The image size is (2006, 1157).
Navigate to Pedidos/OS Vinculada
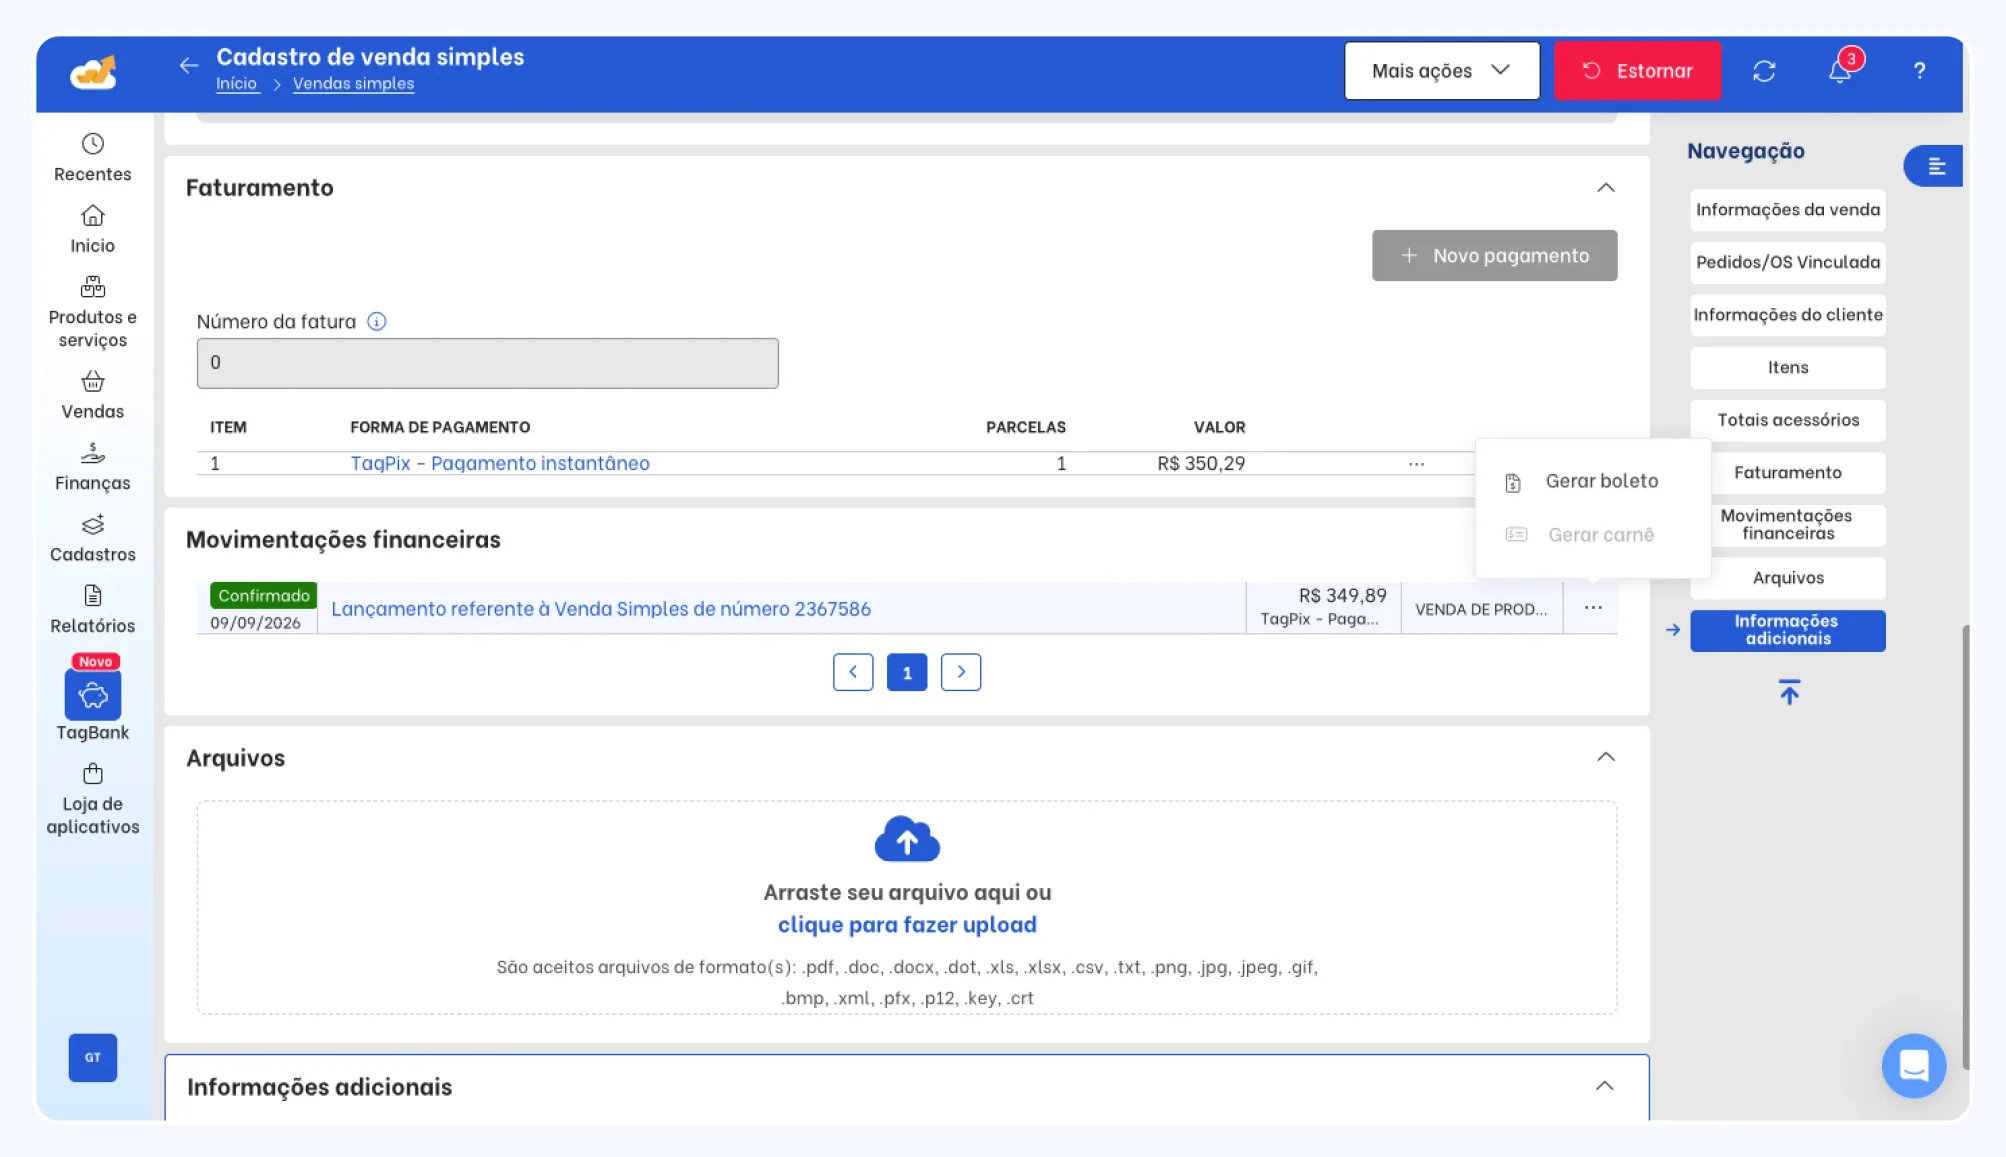(x=1787, y=262)
